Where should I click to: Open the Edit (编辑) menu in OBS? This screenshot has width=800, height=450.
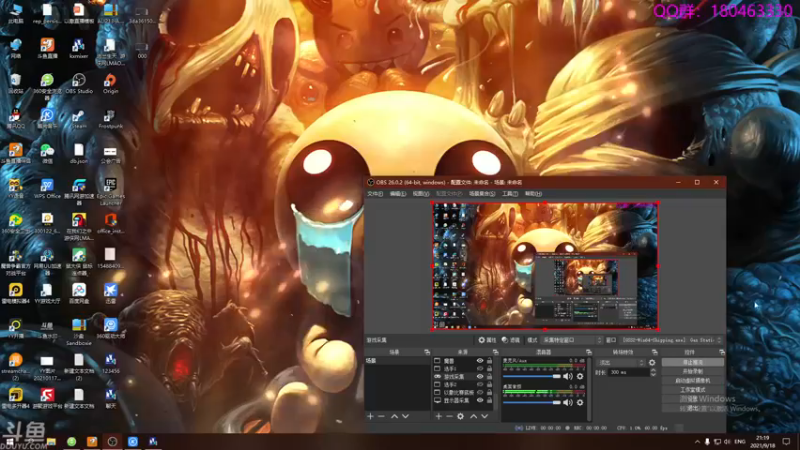397,194
